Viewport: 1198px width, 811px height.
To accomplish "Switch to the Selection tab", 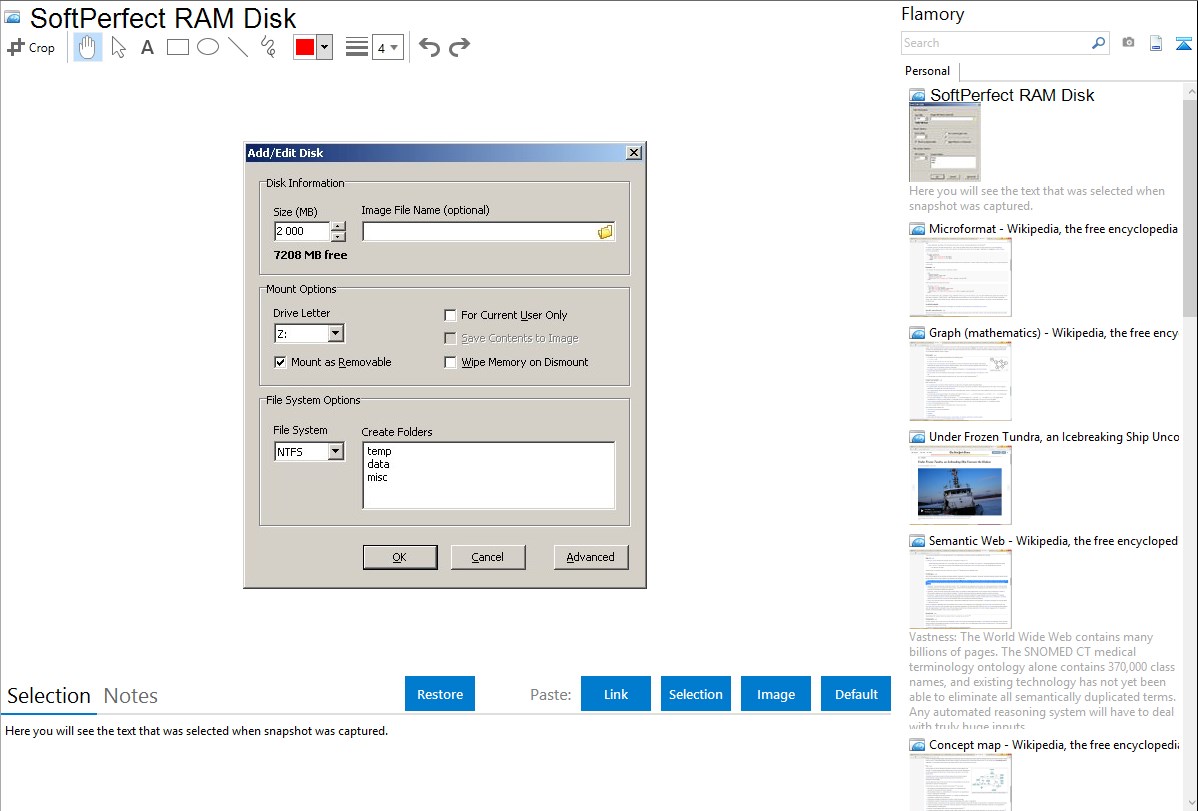I will coord(49,696).
